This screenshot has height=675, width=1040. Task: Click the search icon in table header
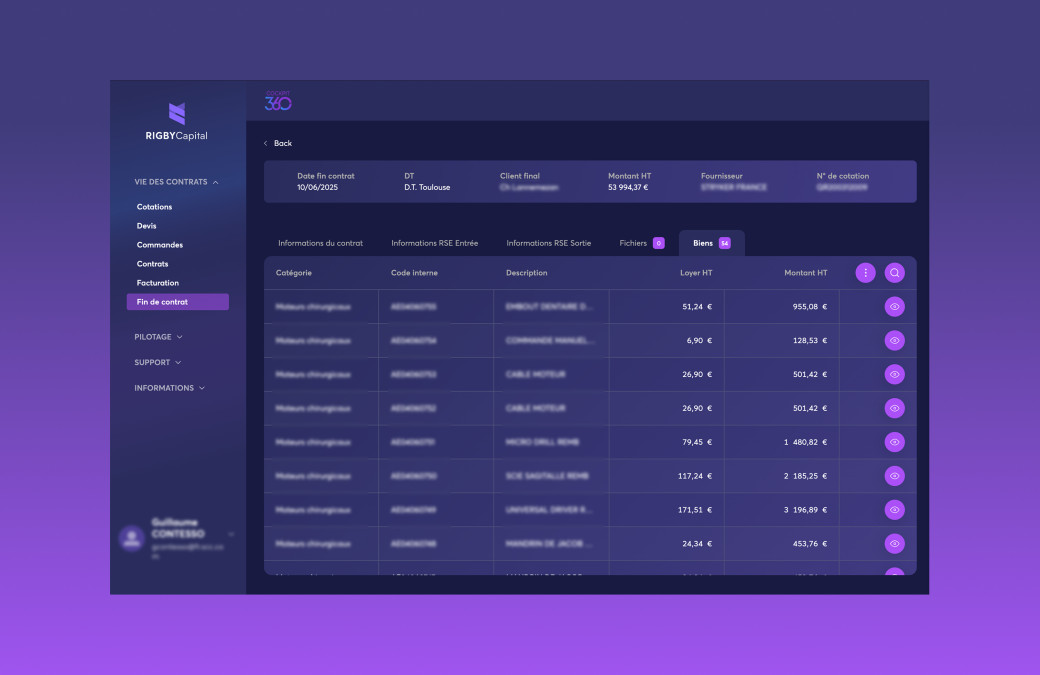click(894, 273)
